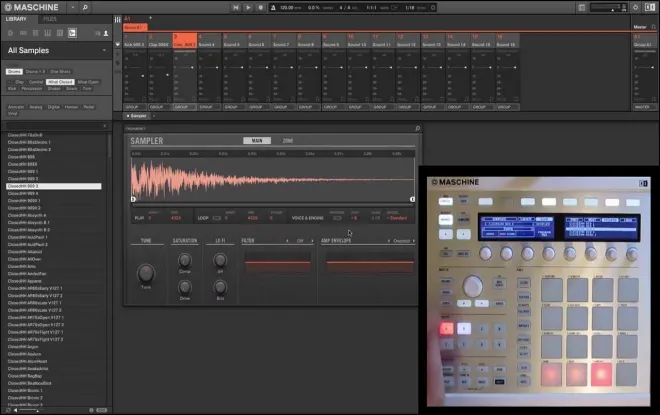
Task: Select the Instruments file type icon in Library
Action: pos(48,33)
